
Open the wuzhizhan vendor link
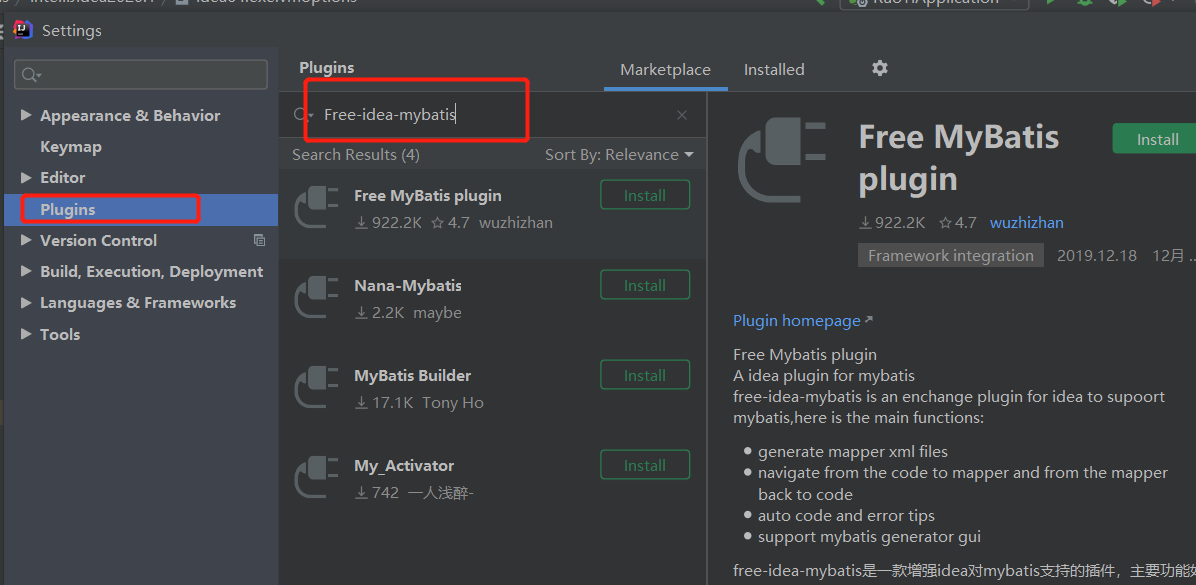[x=1027, y=223]
